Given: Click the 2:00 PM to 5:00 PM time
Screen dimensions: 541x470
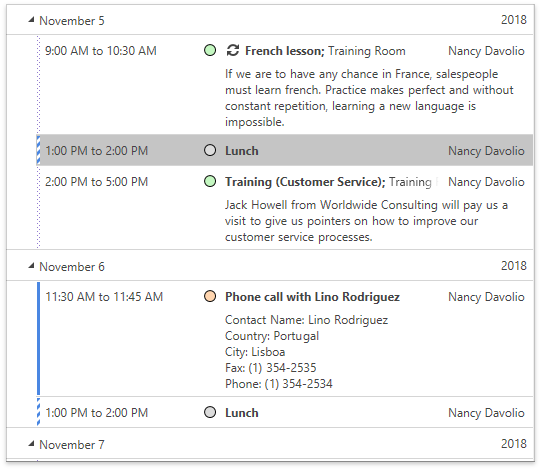Looking at the screenshot, I should [97, 182].
